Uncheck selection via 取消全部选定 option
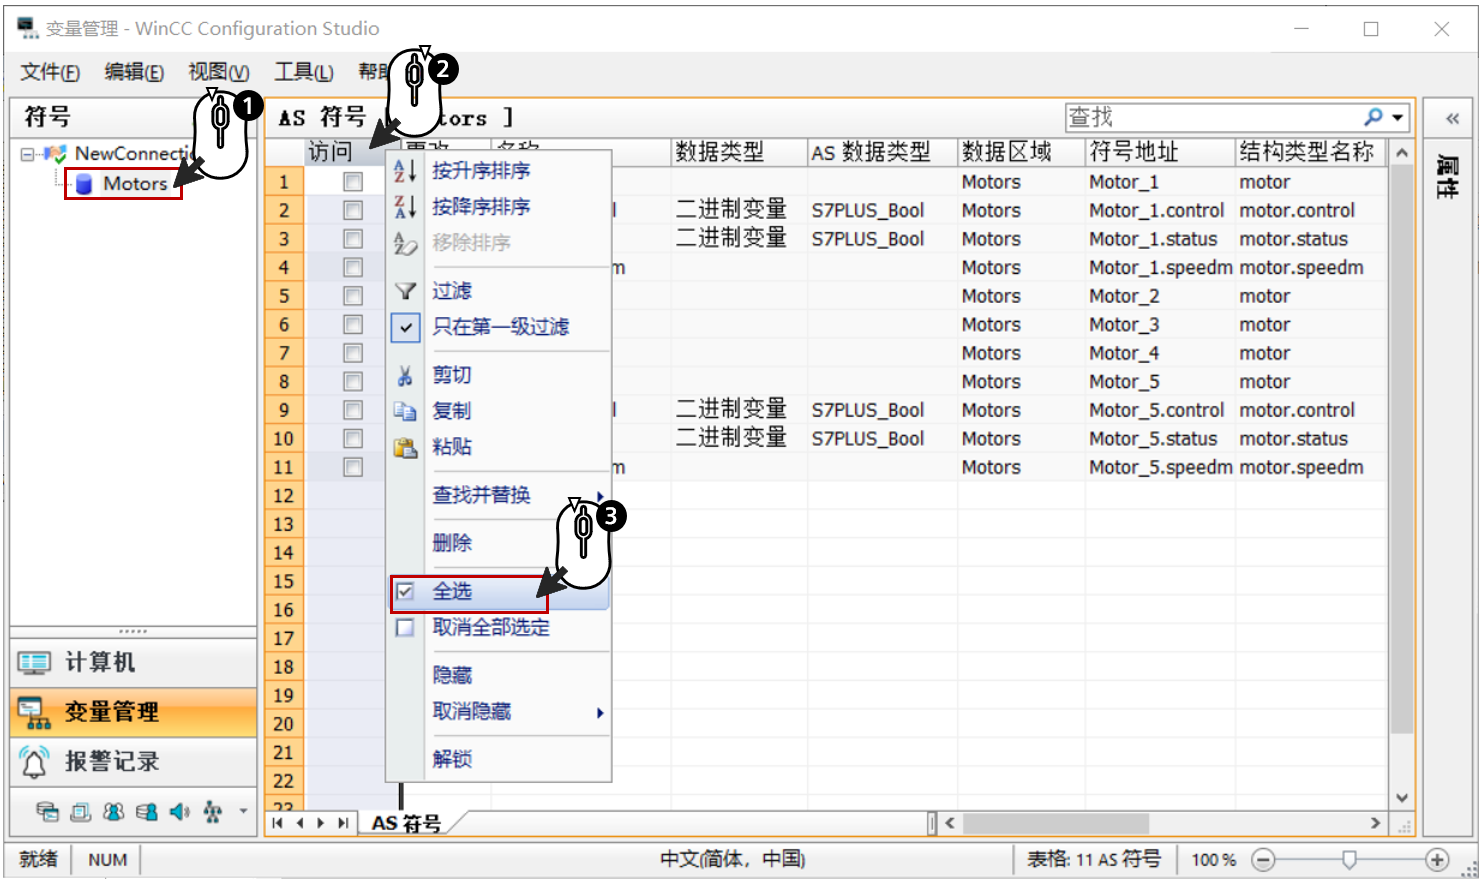 coord(492,628)
